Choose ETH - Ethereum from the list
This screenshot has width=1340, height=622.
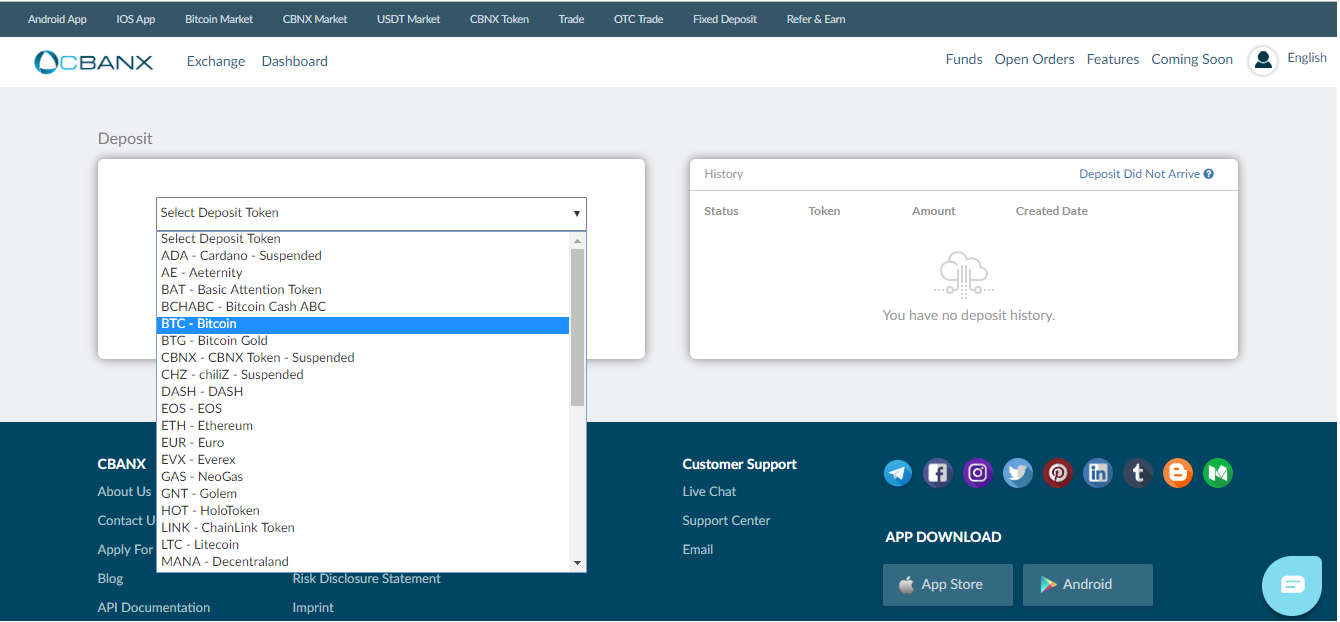363,426
